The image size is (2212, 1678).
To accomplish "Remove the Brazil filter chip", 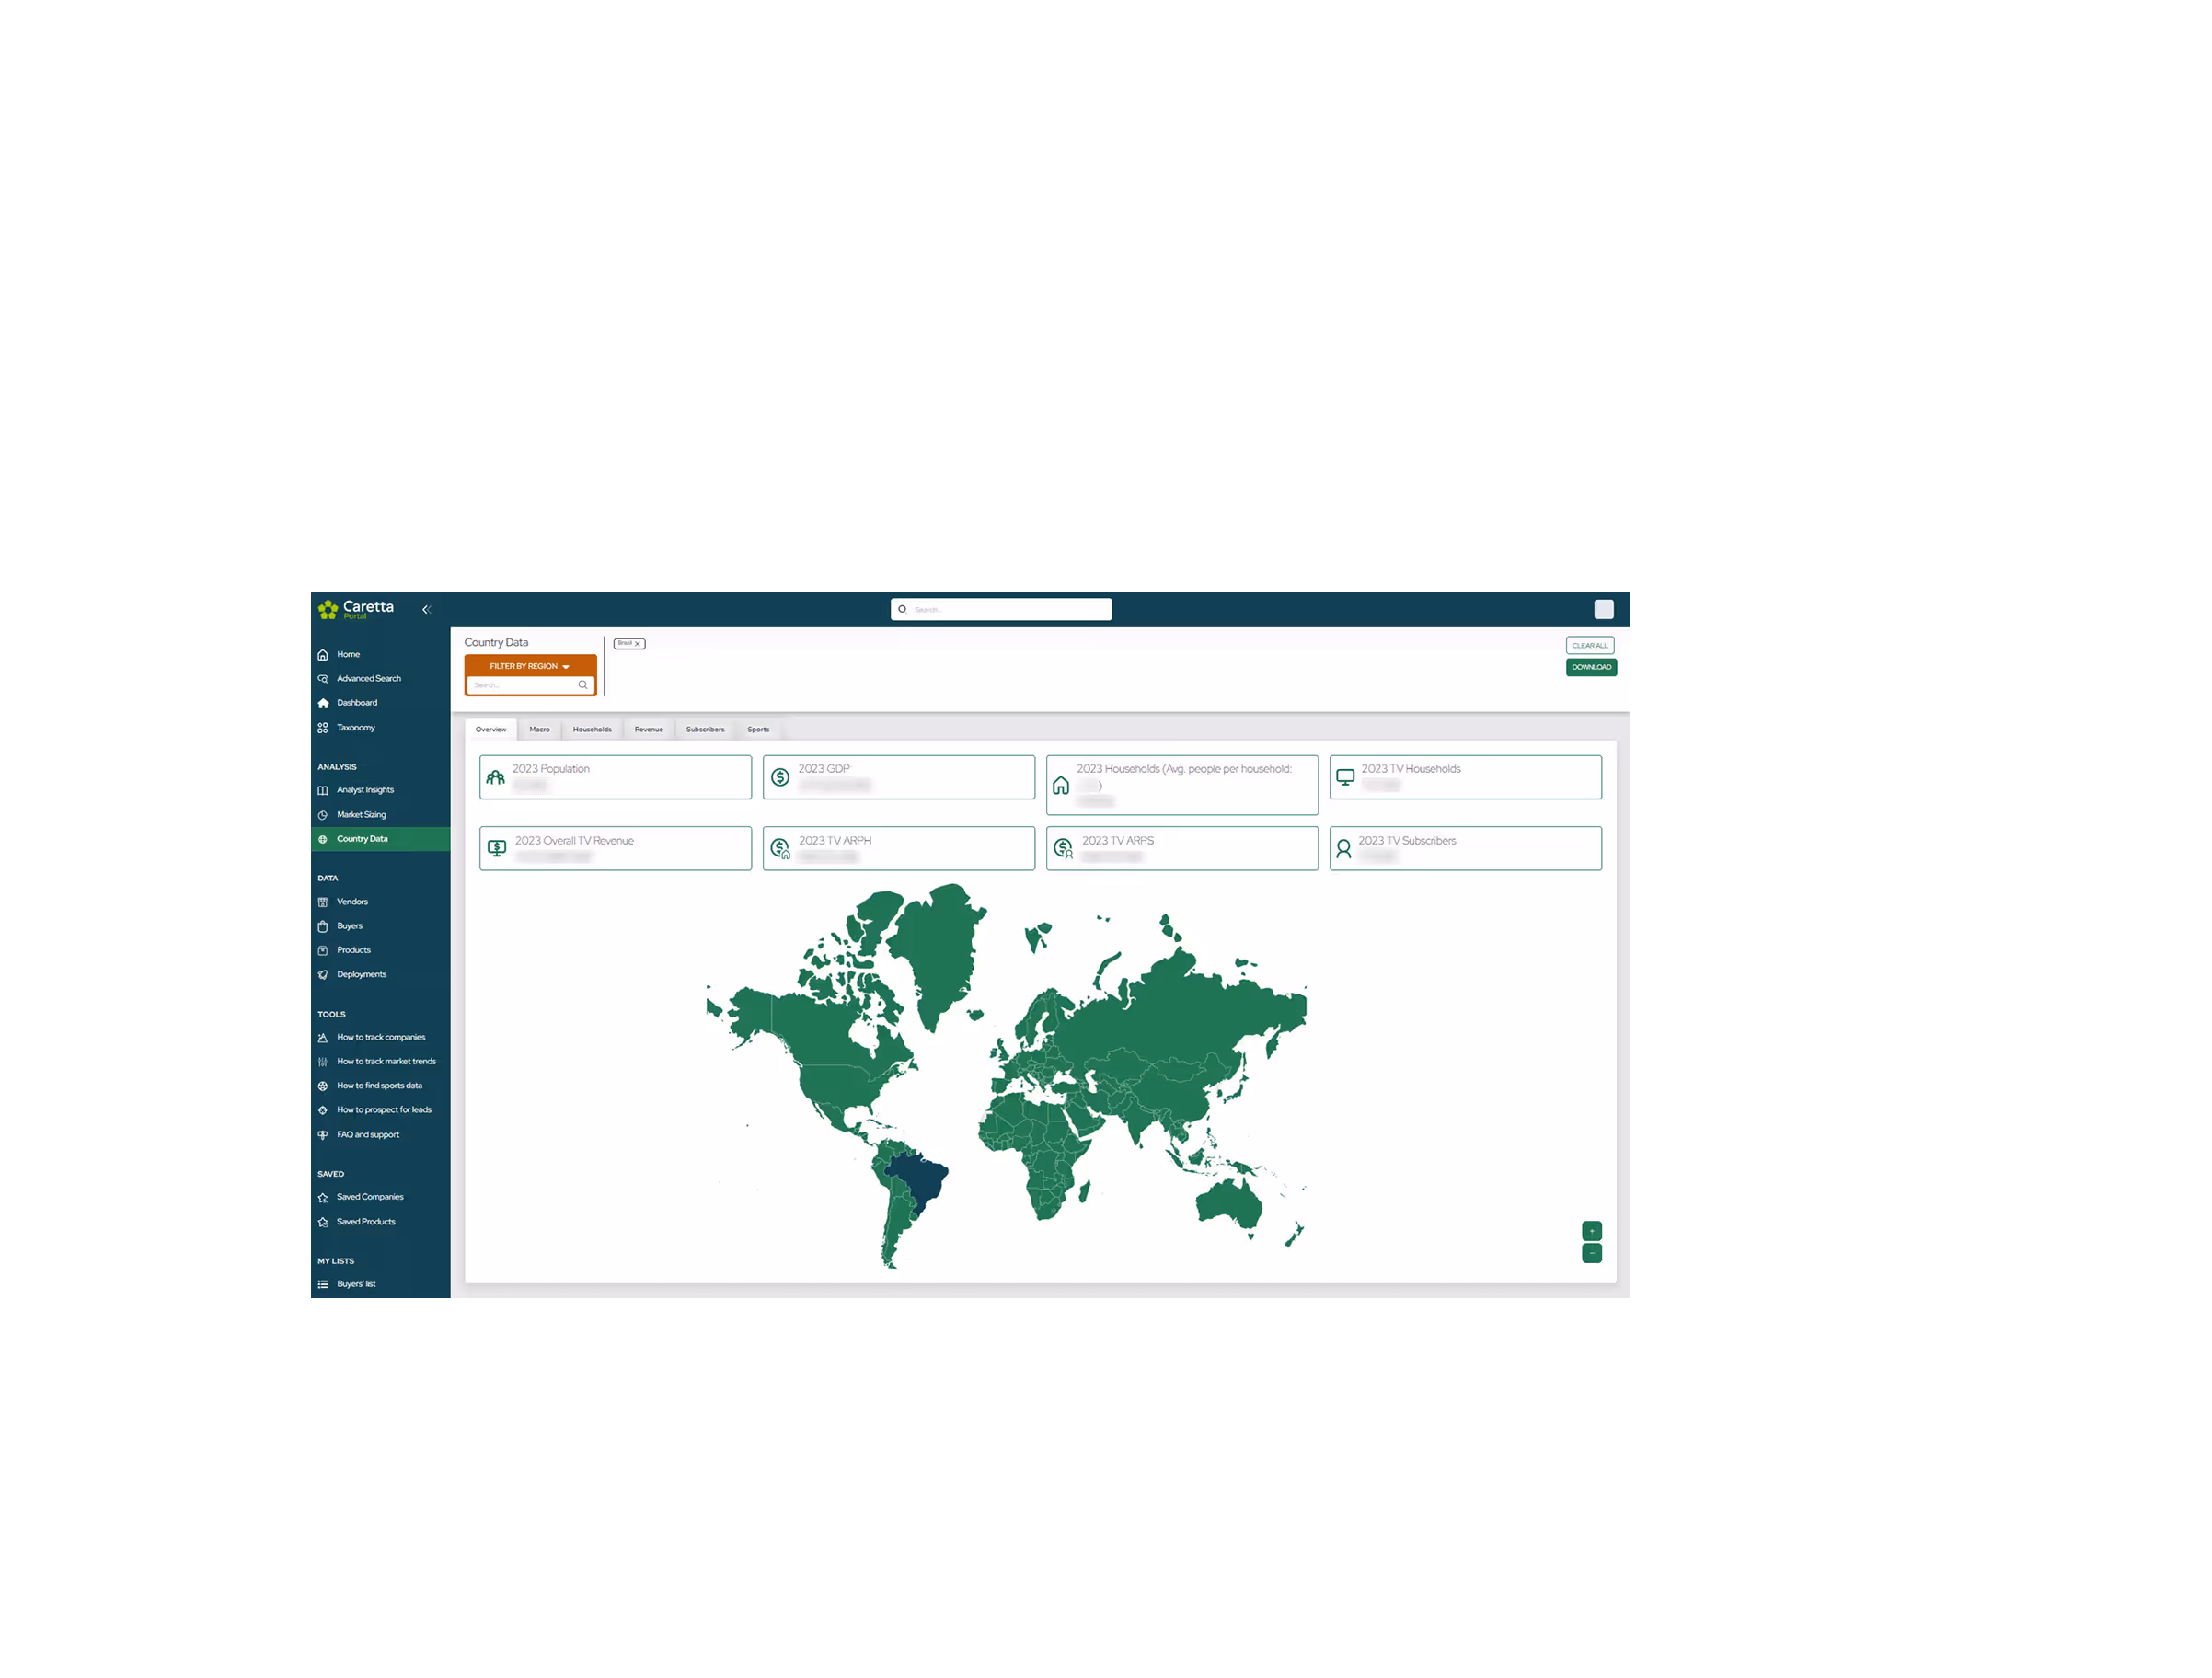I will pyautogui.click(x=637, y=644).
